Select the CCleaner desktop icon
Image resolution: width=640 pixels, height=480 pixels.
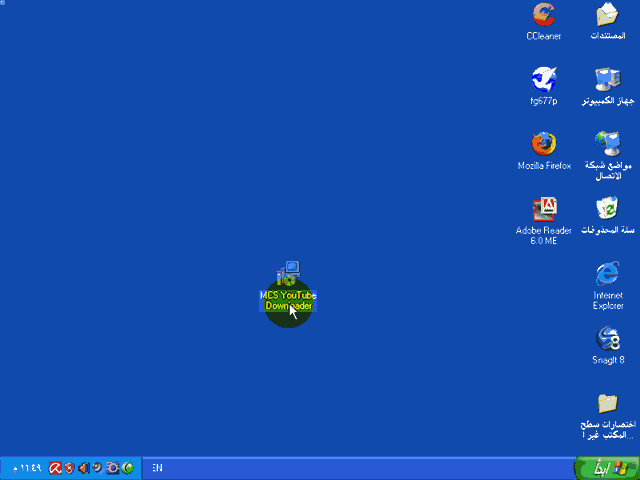(544, 16)
